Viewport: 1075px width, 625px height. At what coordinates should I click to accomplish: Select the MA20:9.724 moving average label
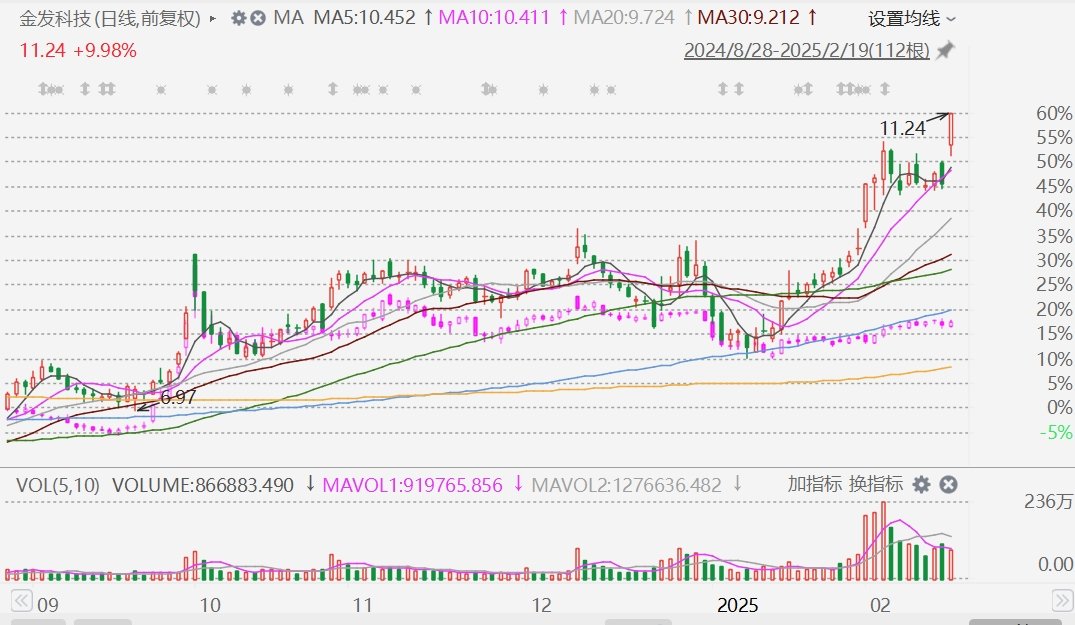coord(624,18)
